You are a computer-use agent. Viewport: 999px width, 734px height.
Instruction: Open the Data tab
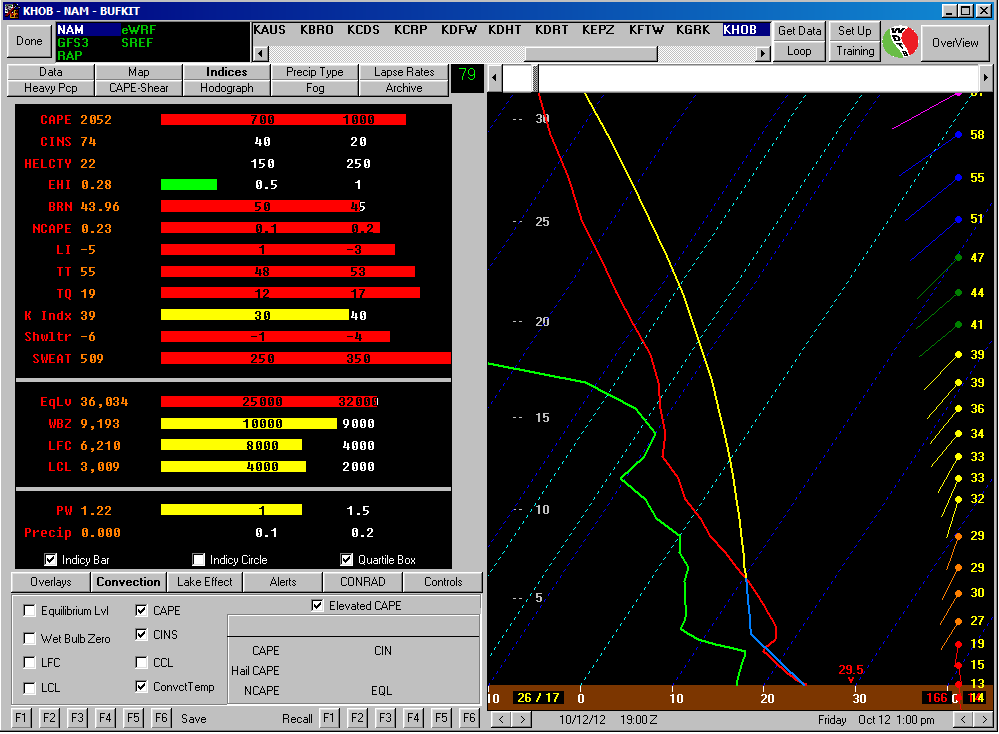[51, 72]
